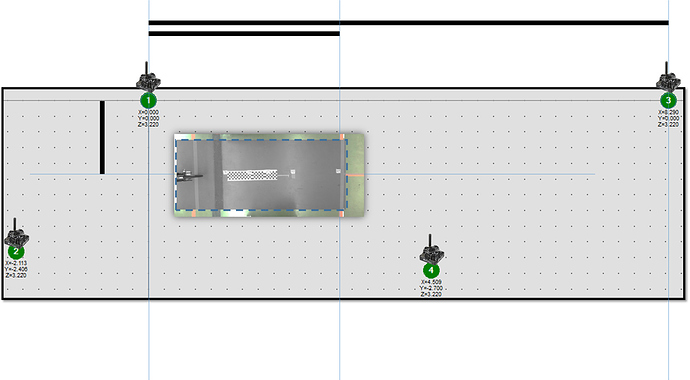Click the green circle numbered 4
Viewport: 690px width, 380px height.
click(x=431, y=270)
